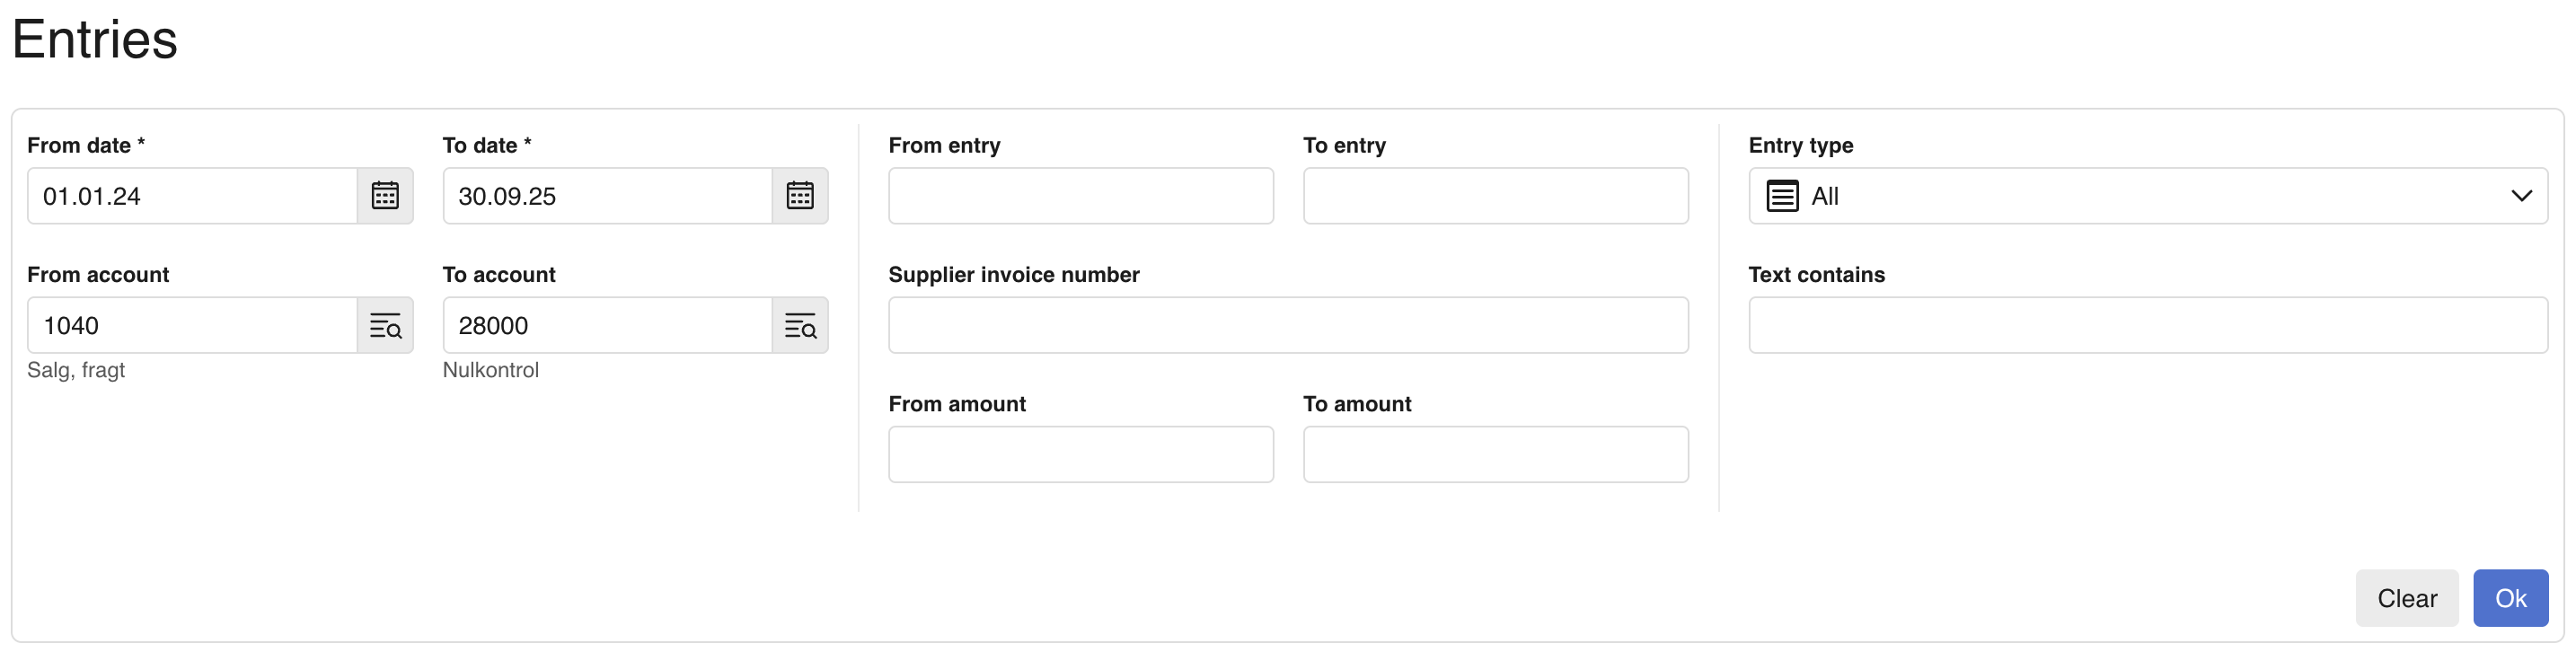Screen dimensions: 2576x652
Task: Open the From account lookup search
Action: coord(385,325)
